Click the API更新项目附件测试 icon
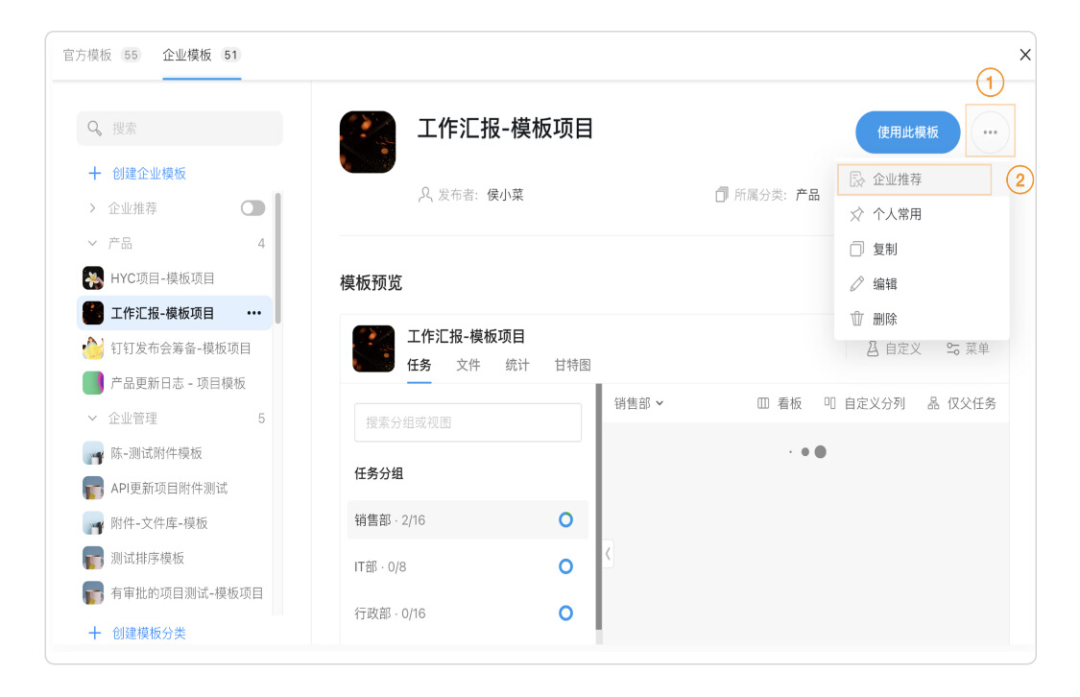This screenshot has width=1080, height=697. [x=93, y=488]
